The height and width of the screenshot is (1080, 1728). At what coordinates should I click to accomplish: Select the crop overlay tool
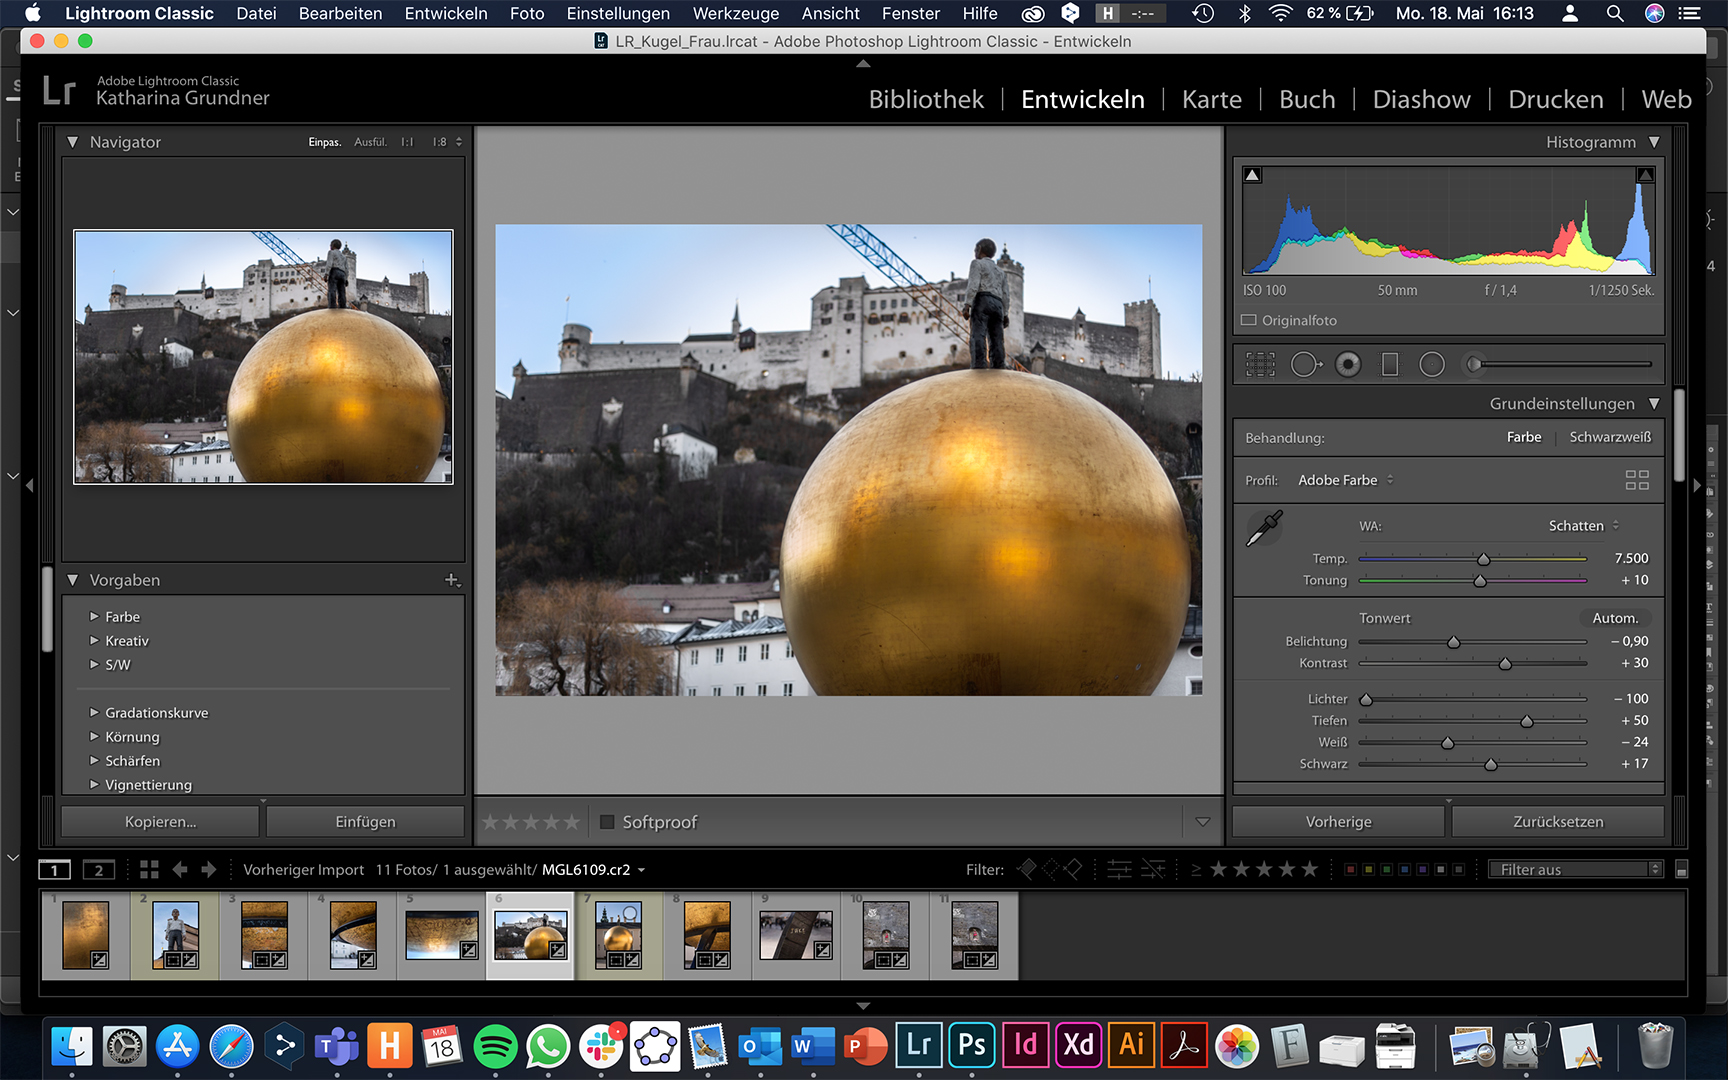click(x=1260, y=365)
